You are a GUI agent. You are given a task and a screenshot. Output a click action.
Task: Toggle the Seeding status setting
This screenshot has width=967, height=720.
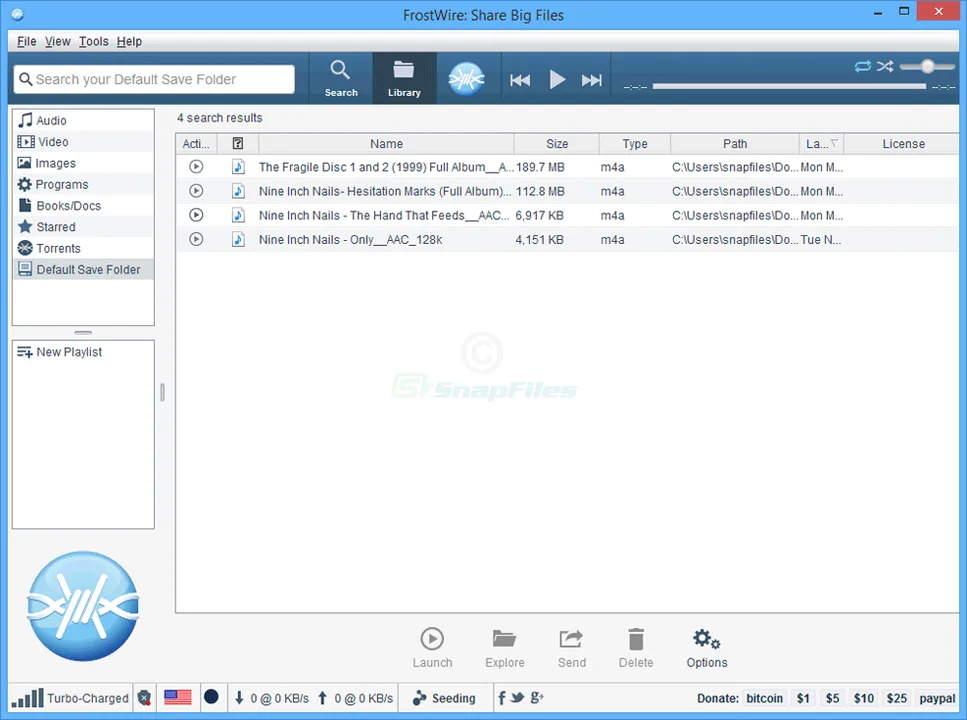pyautogui.click(x=444, y=698)
